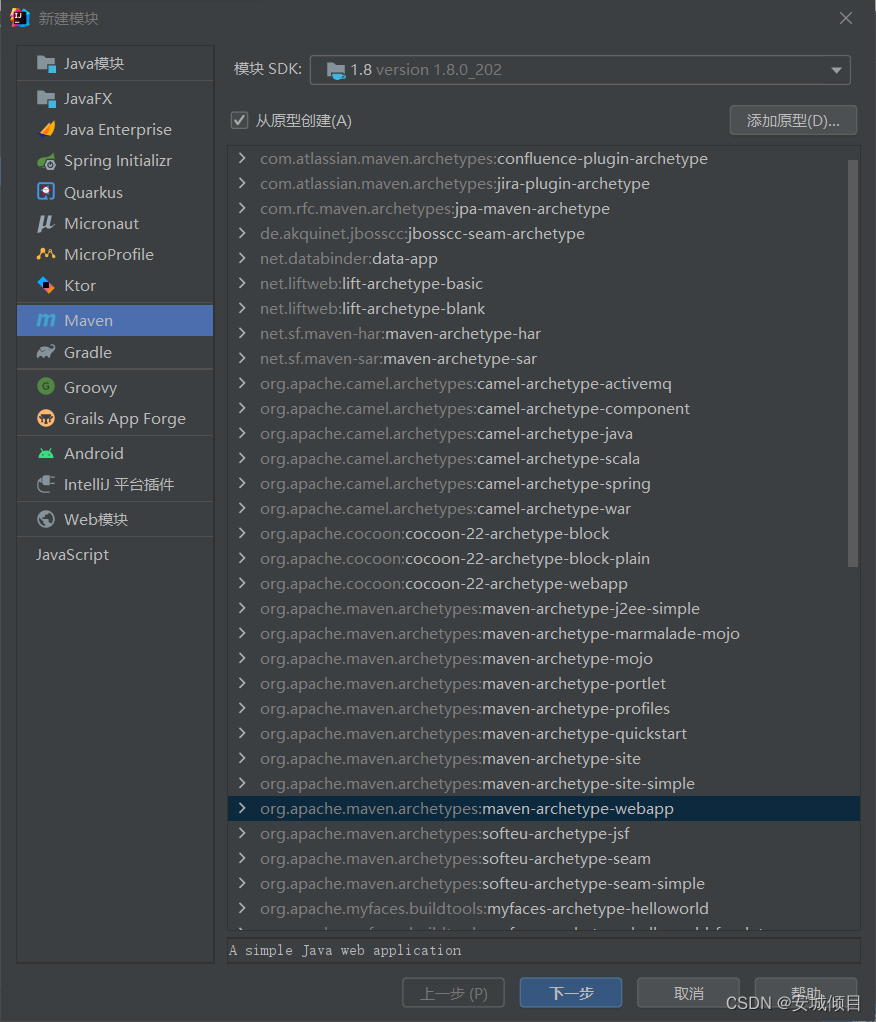The image size is (876, 1022).
Task: Click the Micronaut mu icon
Action: [x=46, y=224]
